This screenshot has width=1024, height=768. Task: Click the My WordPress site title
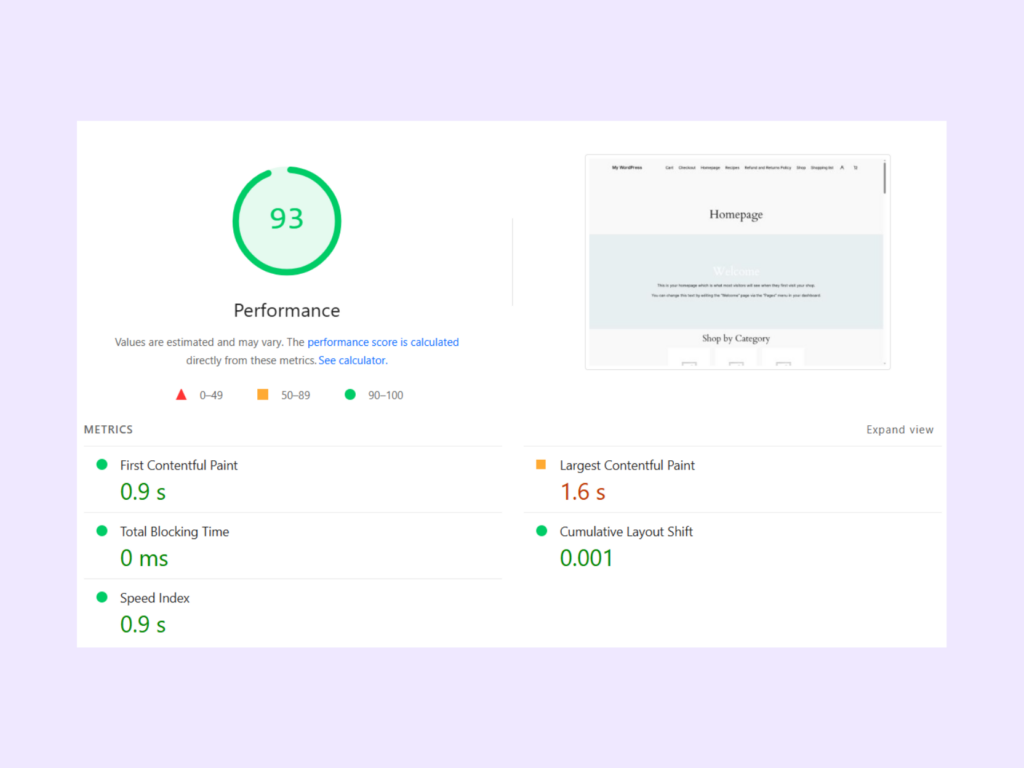[x=628, y=167]
